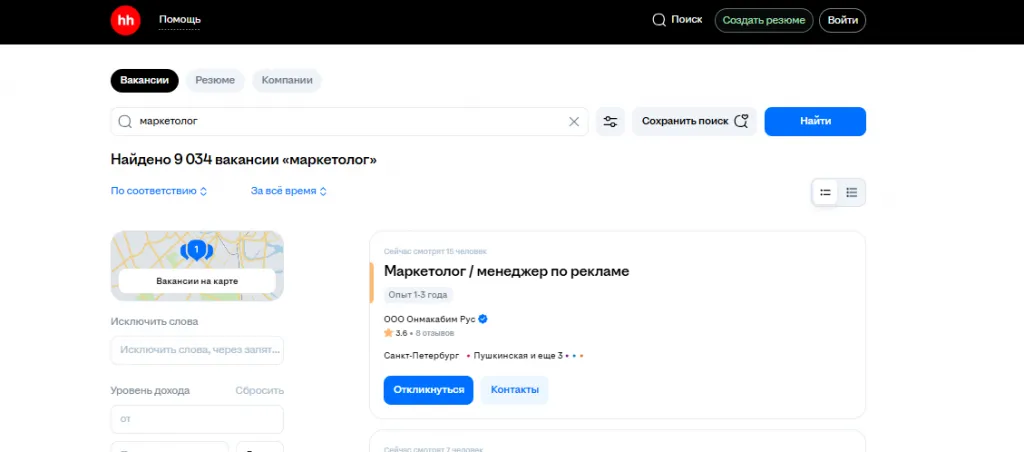Click the Пушкинская и еще 3 metro text
This screenshot has width=1024, height=452.
pyautogui.click(x=518, y=356)
